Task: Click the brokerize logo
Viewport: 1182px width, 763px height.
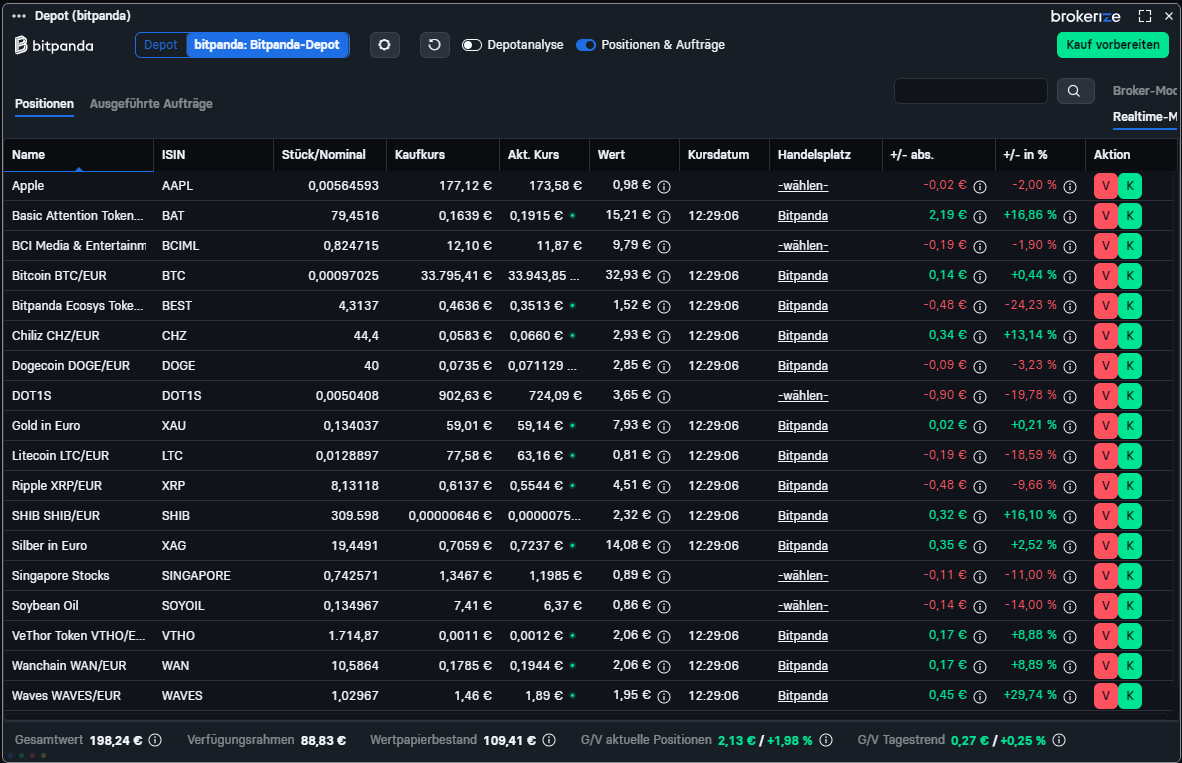Action: pos(1086,16)
